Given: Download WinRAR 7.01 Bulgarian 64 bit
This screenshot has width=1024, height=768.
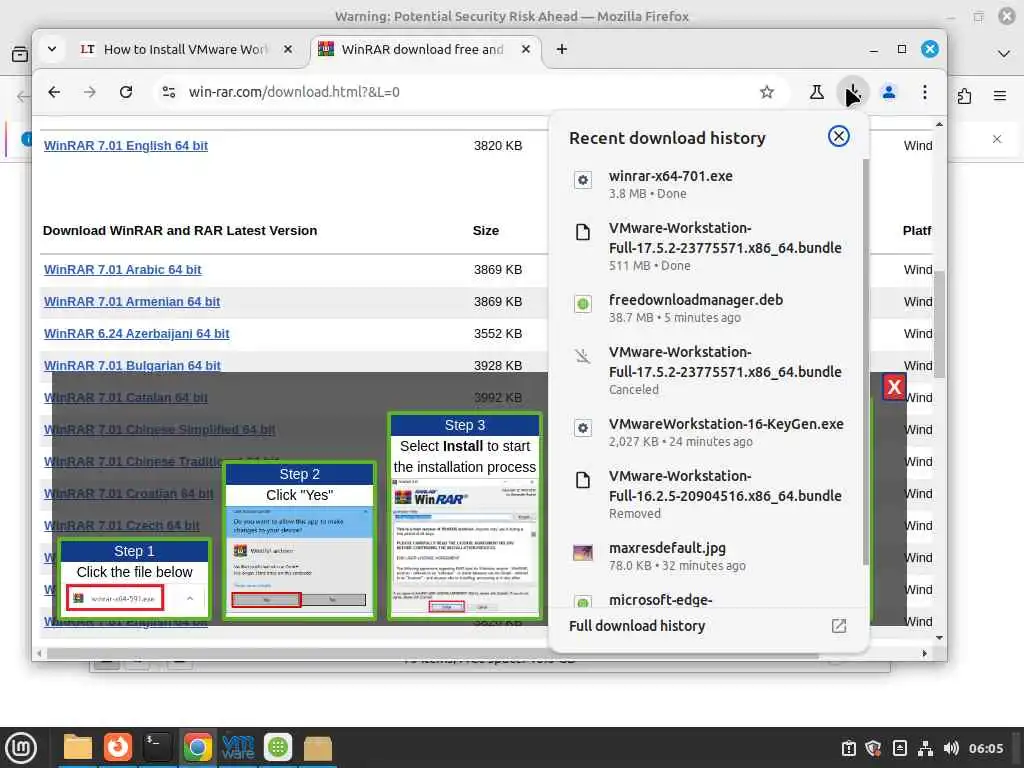Looking at the screenshot, I should [132, 366].
